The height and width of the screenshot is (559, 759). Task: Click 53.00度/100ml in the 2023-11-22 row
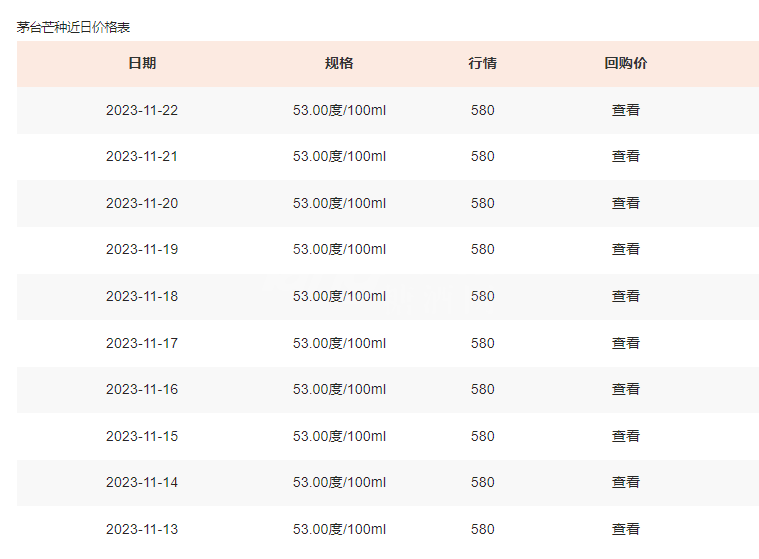(339, 110)
